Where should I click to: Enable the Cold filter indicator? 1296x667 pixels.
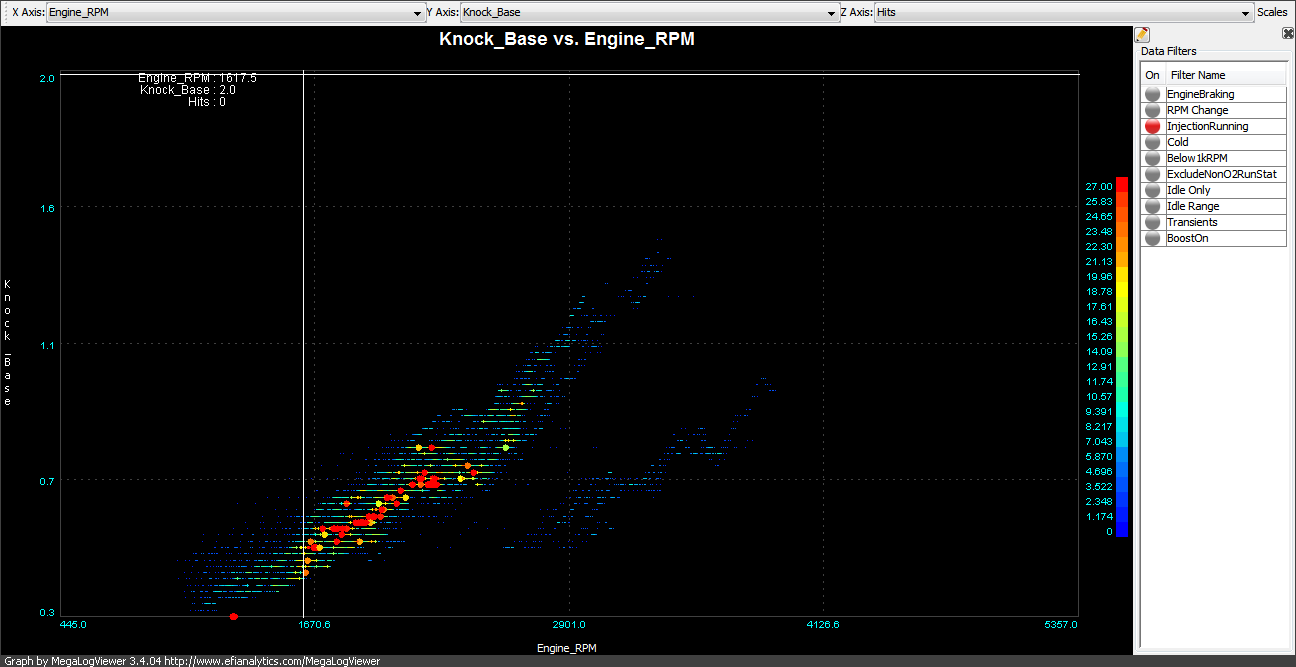(1153, 143)
